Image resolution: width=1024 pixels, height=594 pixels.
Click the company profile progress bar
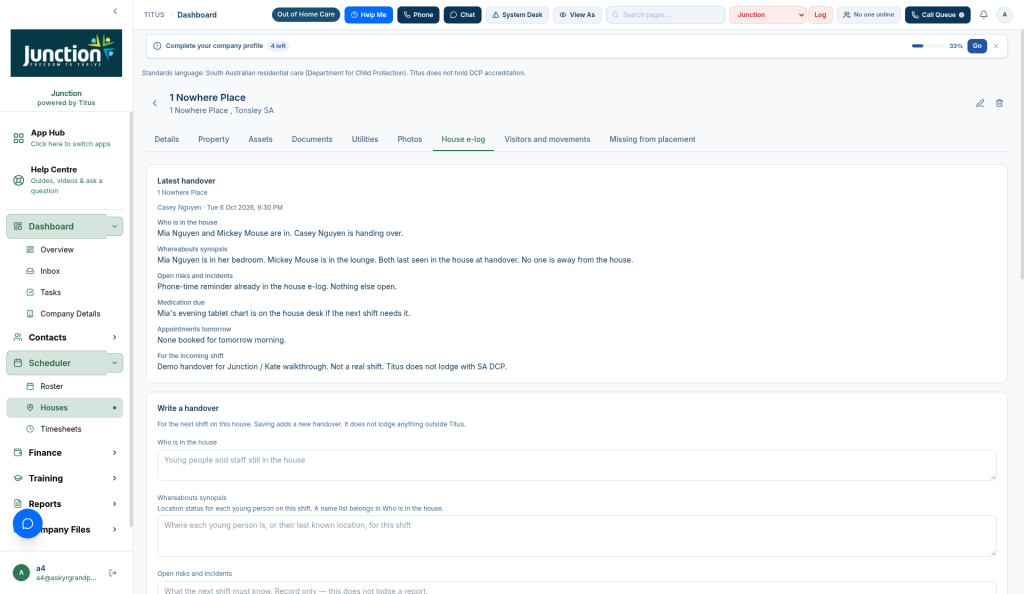928,46
